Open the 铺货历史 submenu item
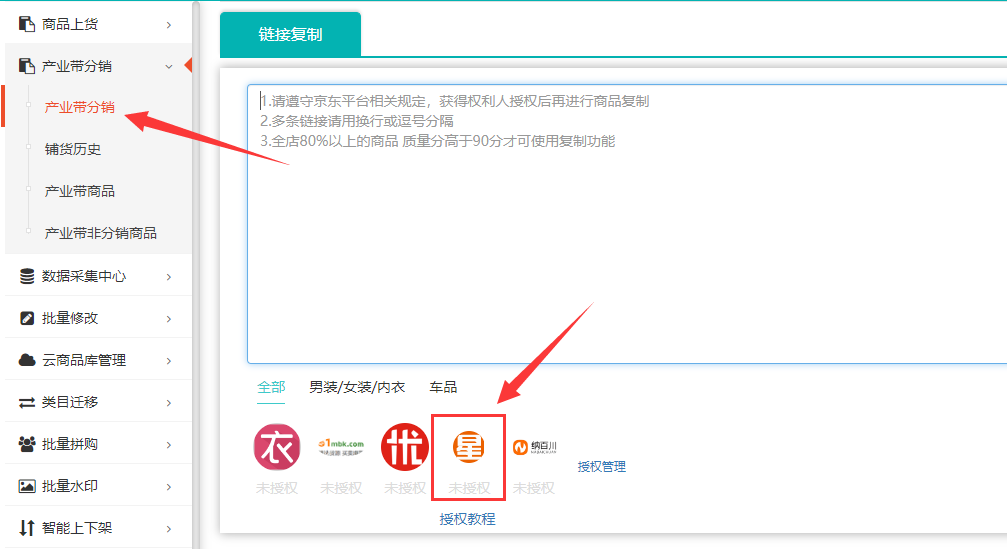Image resolution: width=1007 pixels, height=549 pixels. tap(73, 149)
